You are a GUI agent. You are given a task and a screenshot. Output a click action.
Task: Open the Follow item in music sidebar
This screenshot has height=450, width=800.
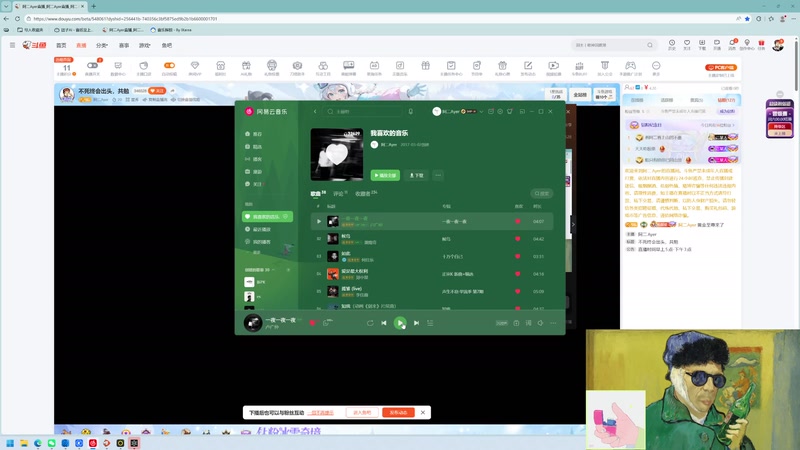(x=254, y=184)
